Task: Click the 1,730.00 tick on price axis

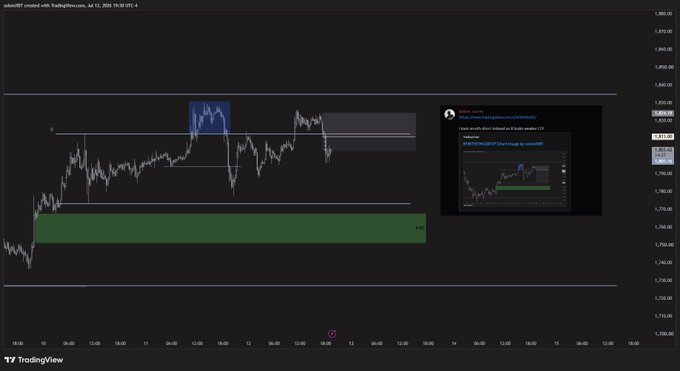Action: [x=664, y=280]
